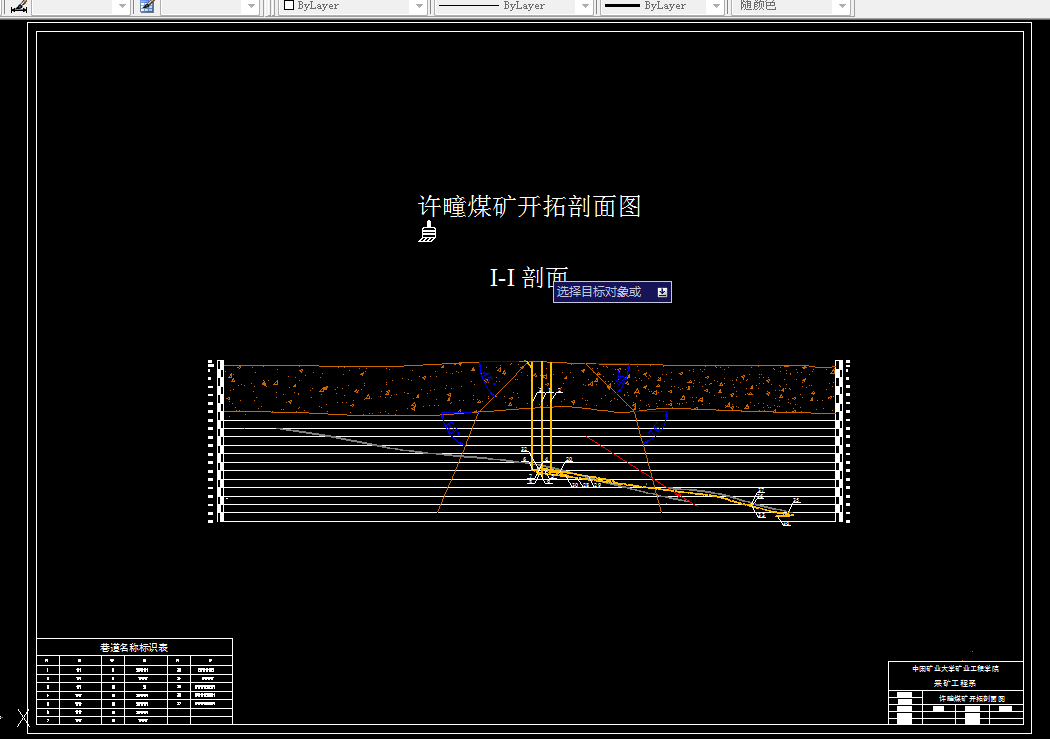Open the 随颜色 plot style dropdown
Screen dimensions: 1050x739
pos(842,7)
